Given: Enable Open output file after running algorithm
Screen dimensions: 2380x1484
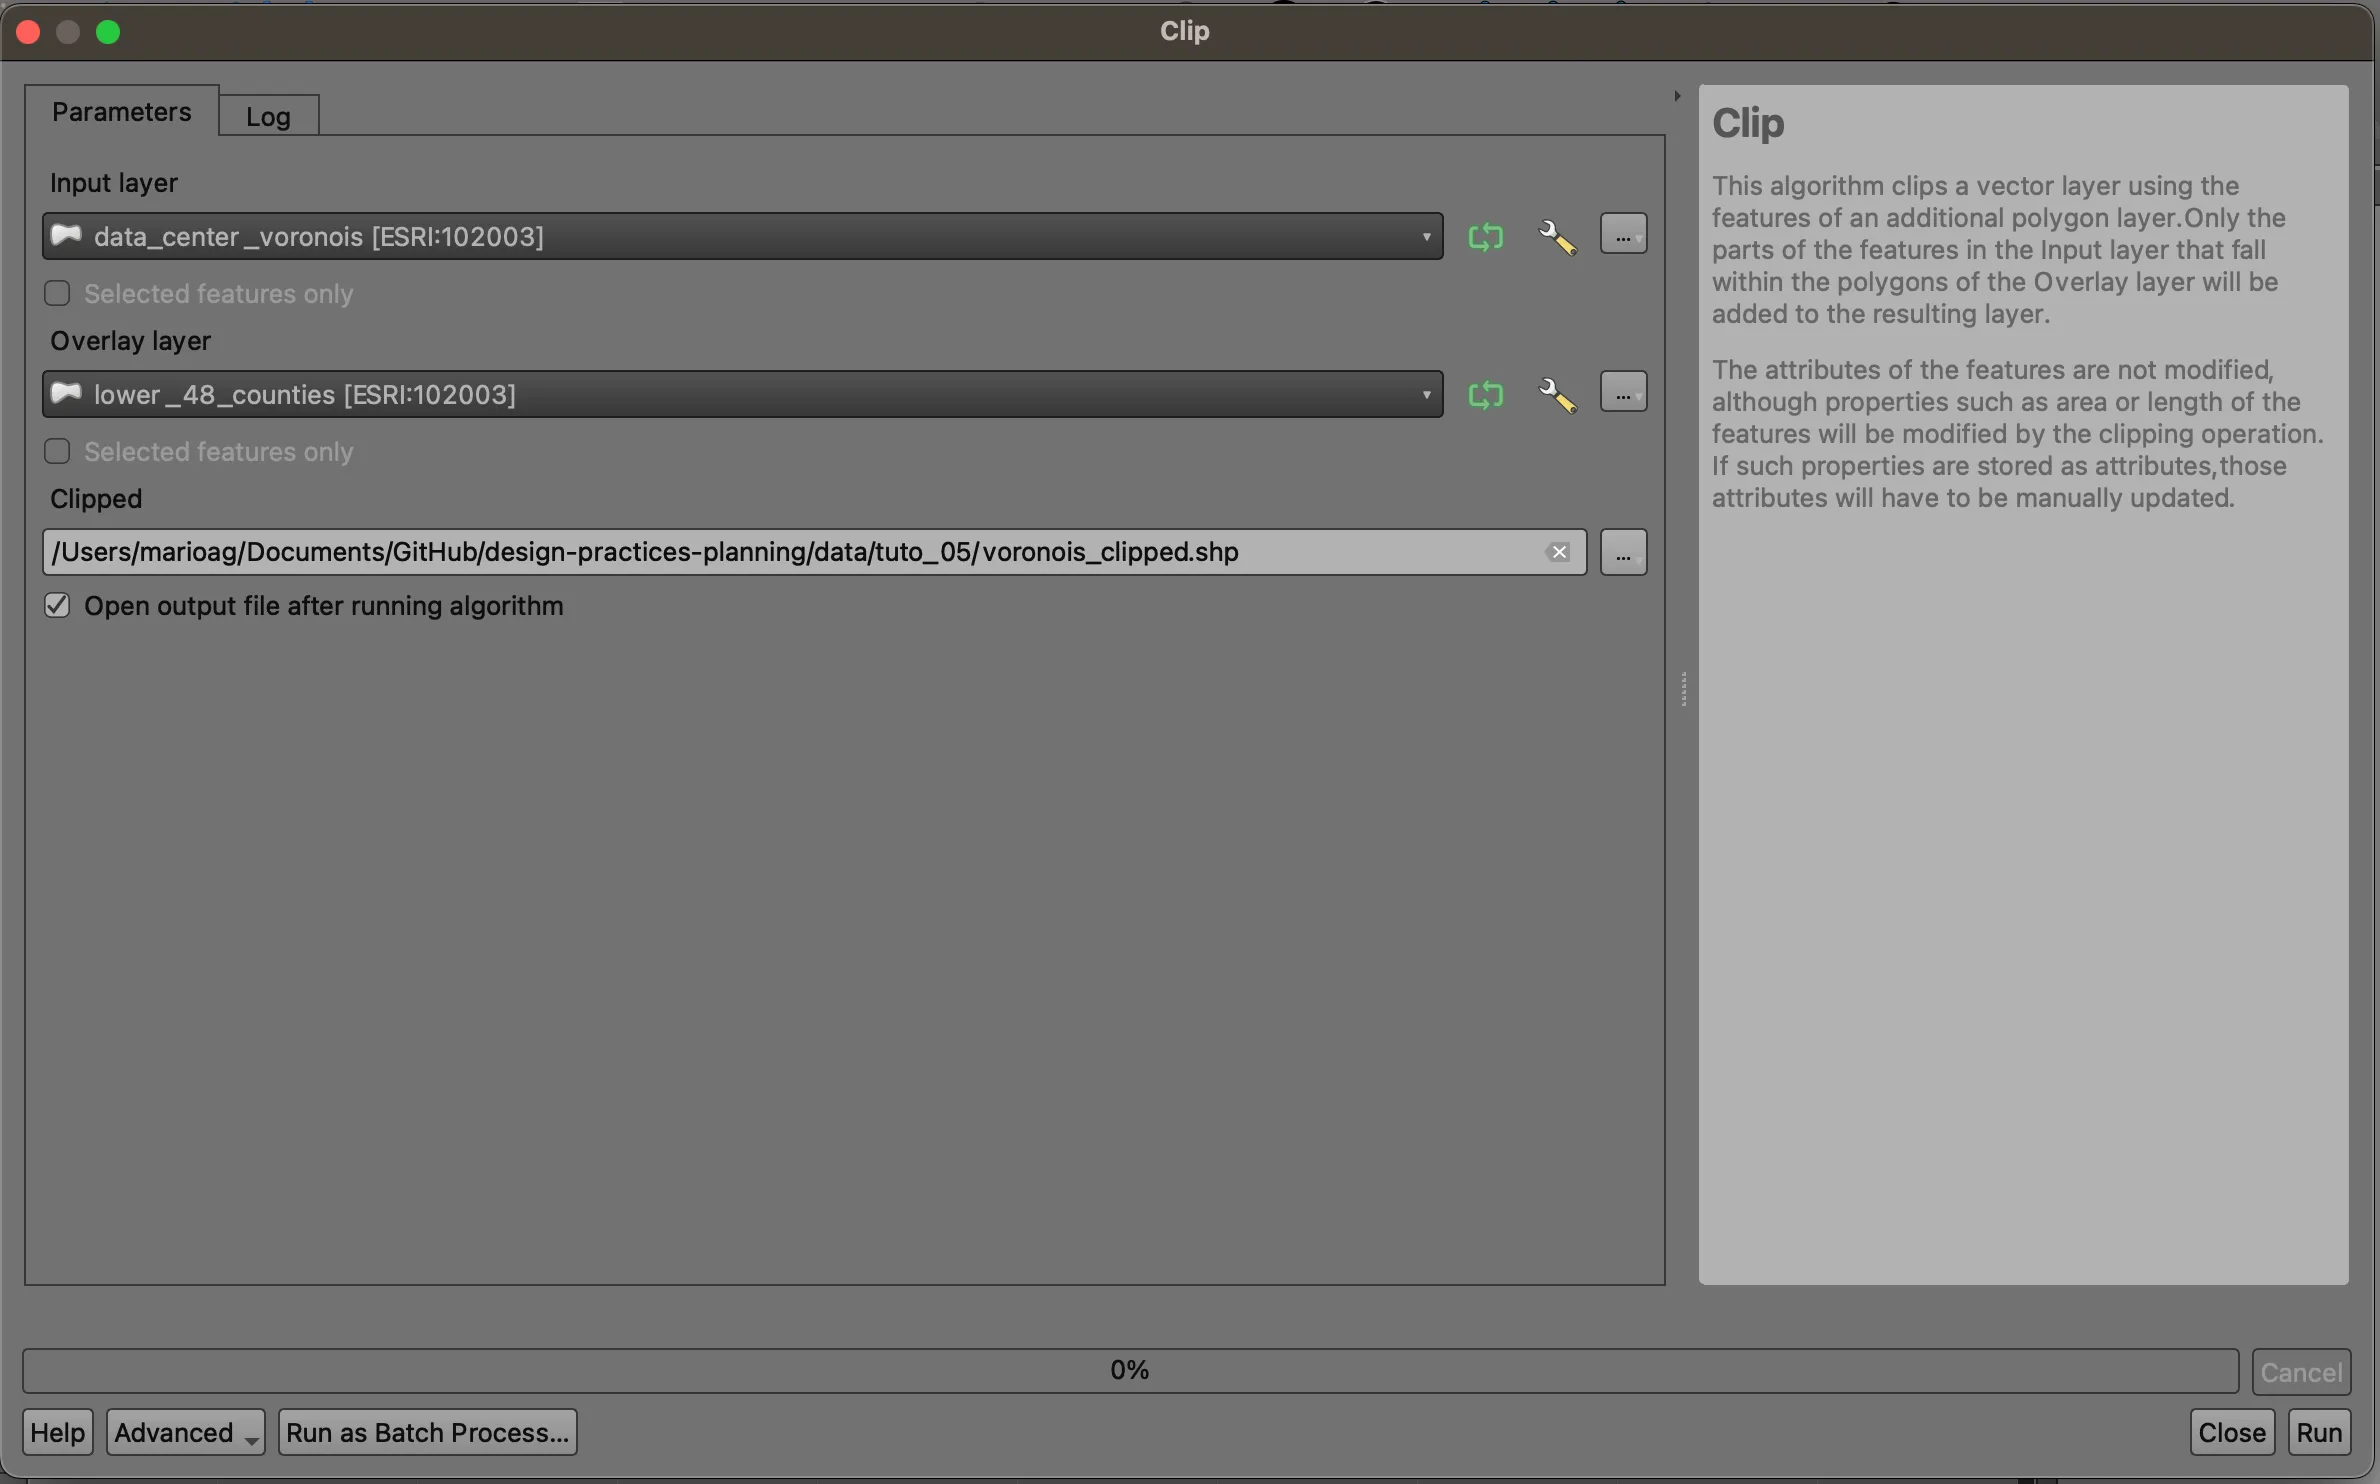Looking at the screenshot, I should 58,605.
